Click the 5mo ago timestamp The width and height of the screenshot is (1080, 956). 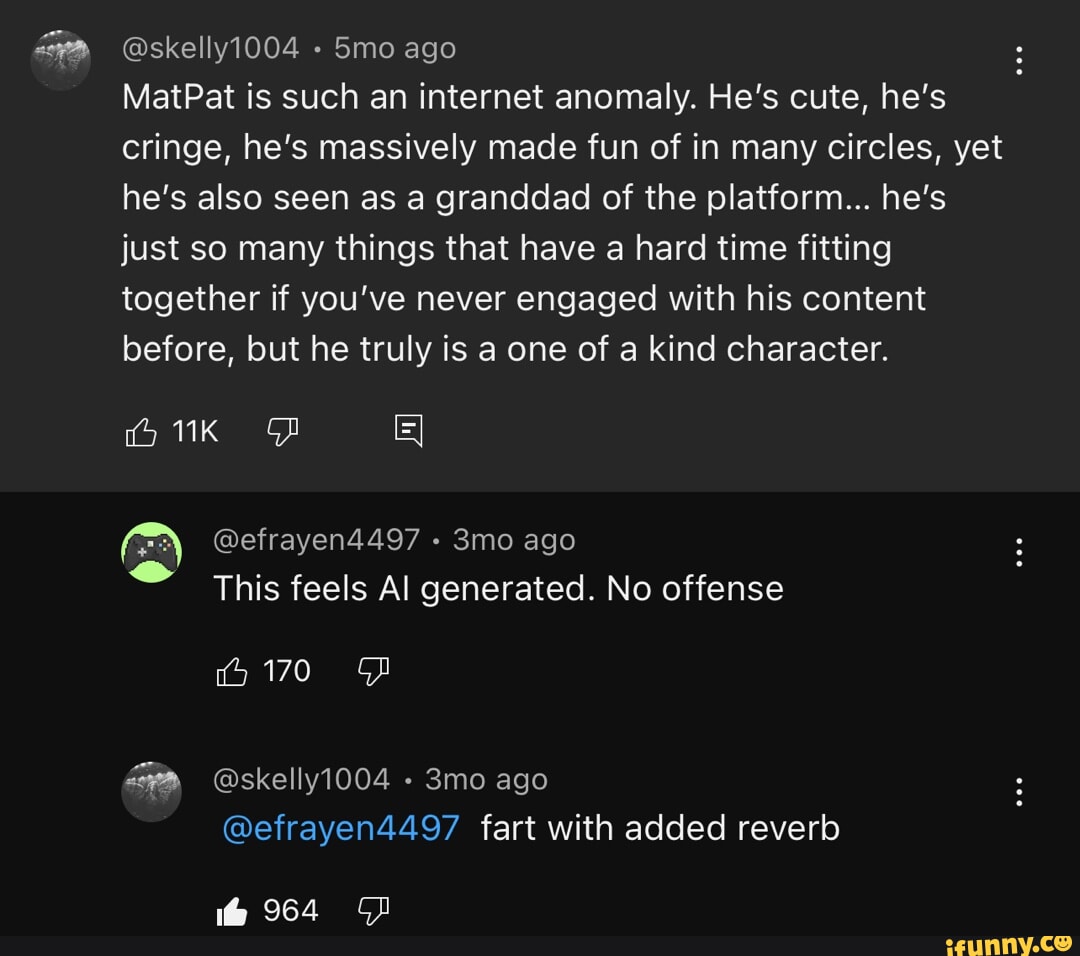pos(394,47)
